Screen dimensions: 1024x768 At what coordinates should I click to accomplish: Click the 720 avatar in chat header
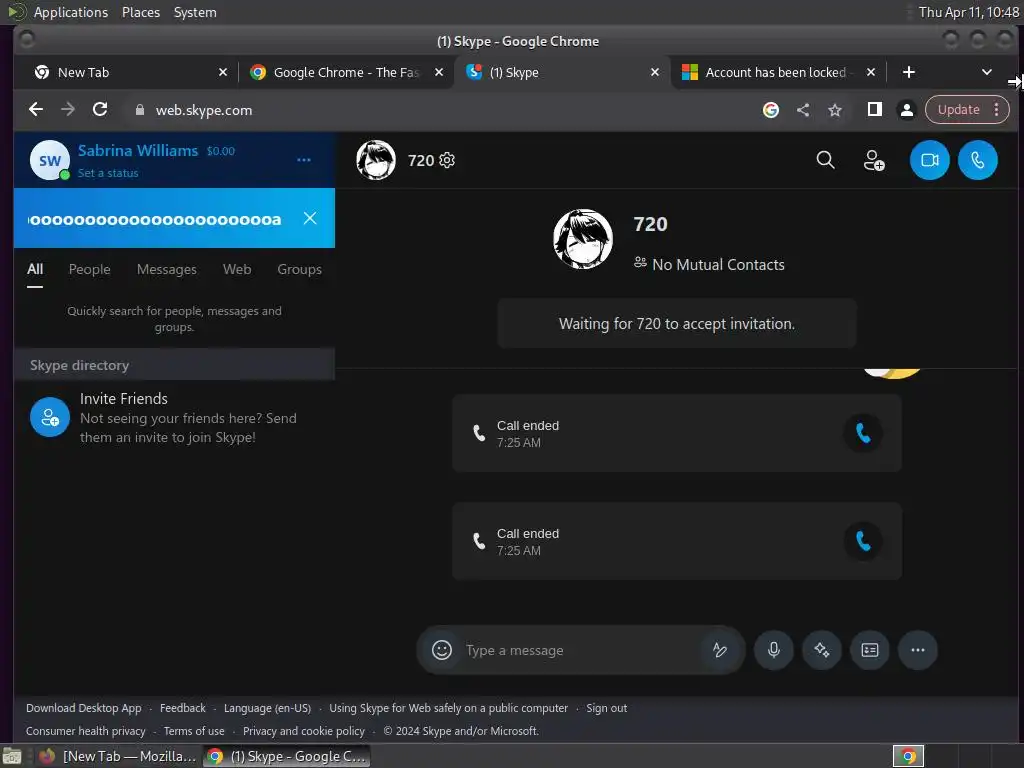376,160
